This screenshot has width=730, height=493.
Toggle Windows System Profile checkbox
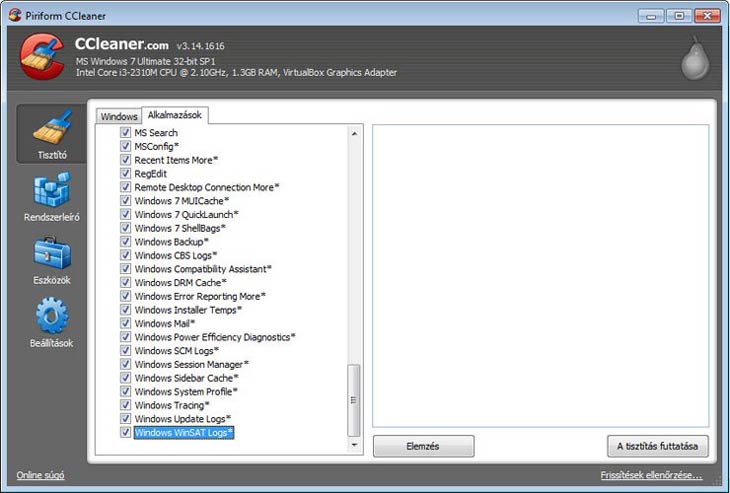point(125,391)
